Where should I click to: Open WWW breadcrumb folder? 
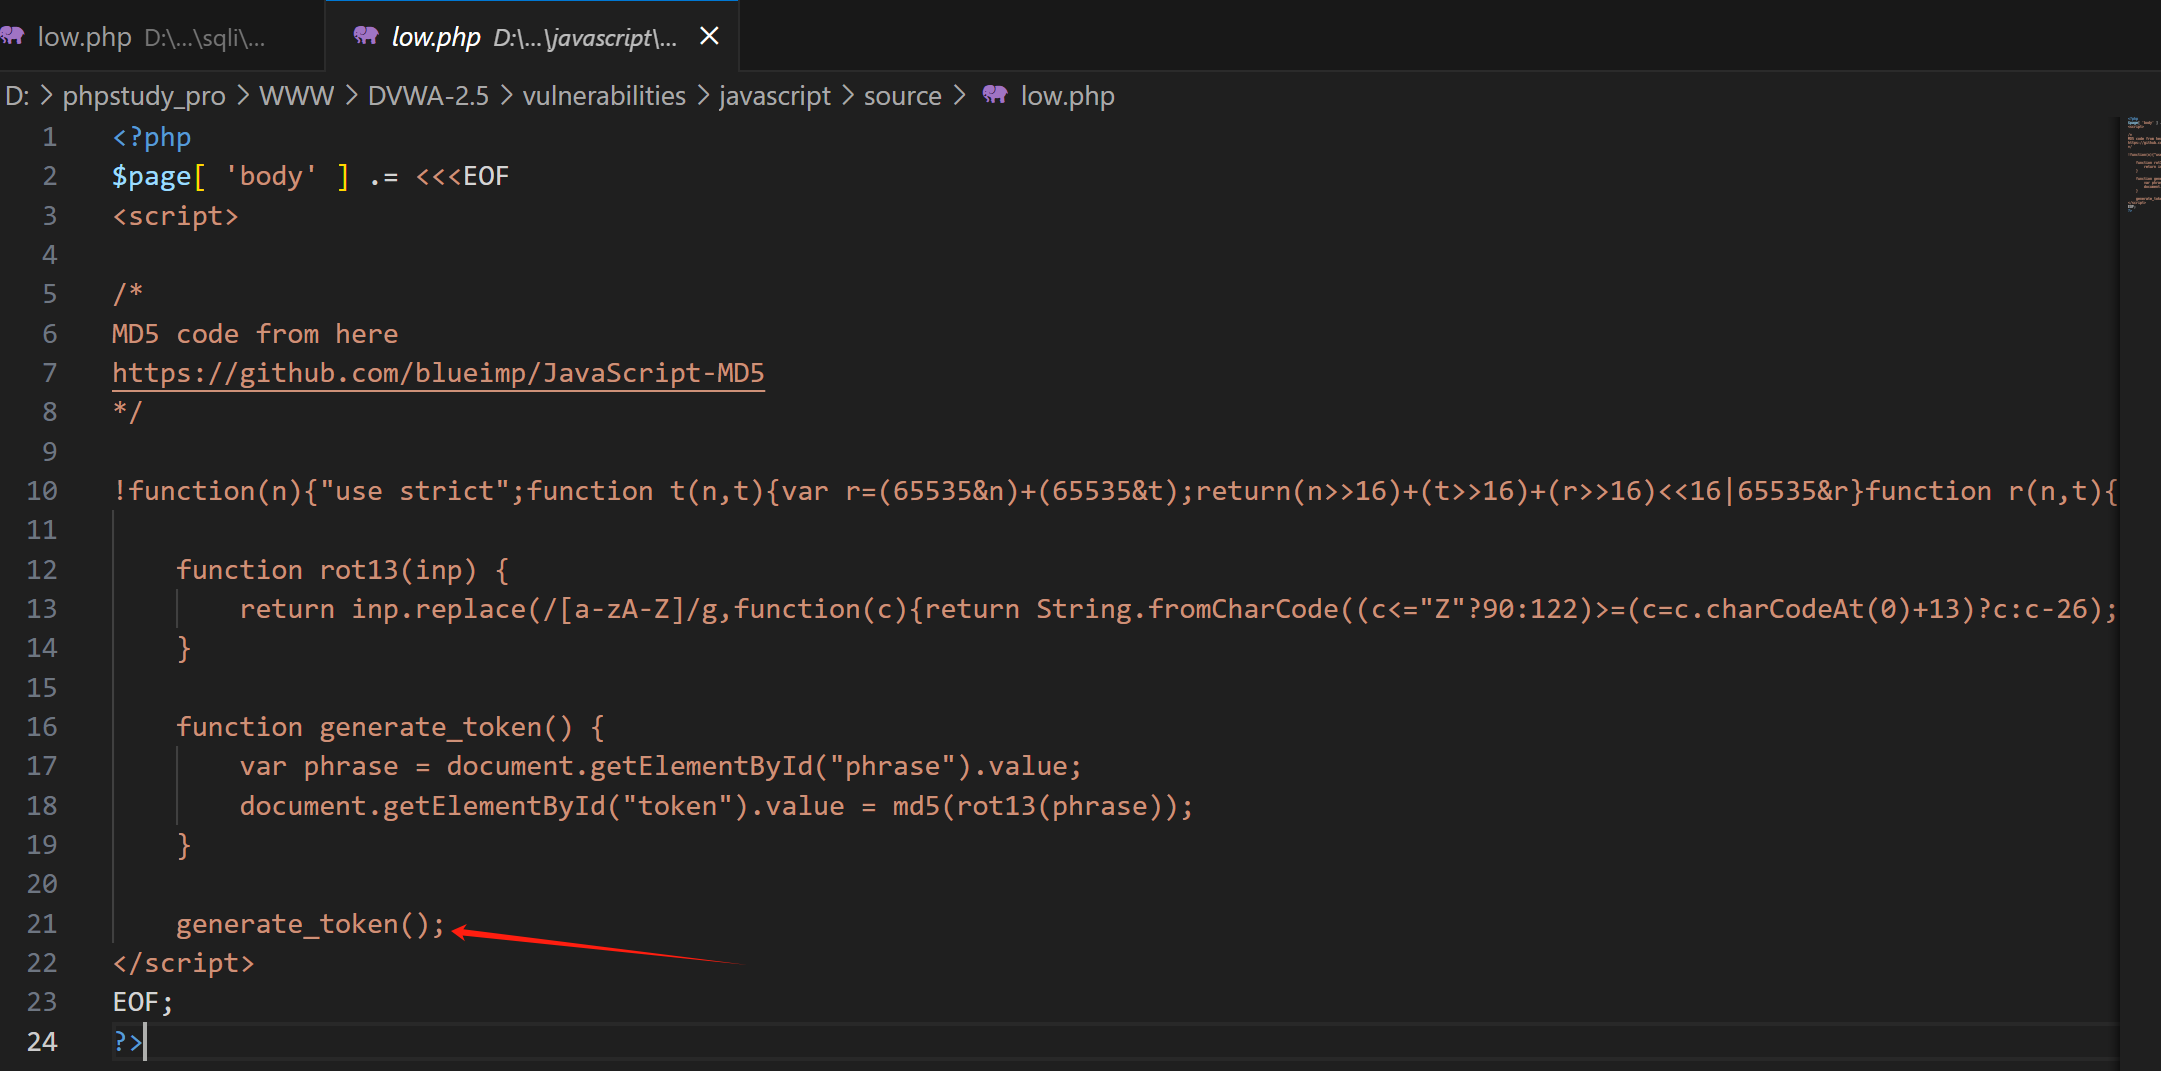[296, 96]
